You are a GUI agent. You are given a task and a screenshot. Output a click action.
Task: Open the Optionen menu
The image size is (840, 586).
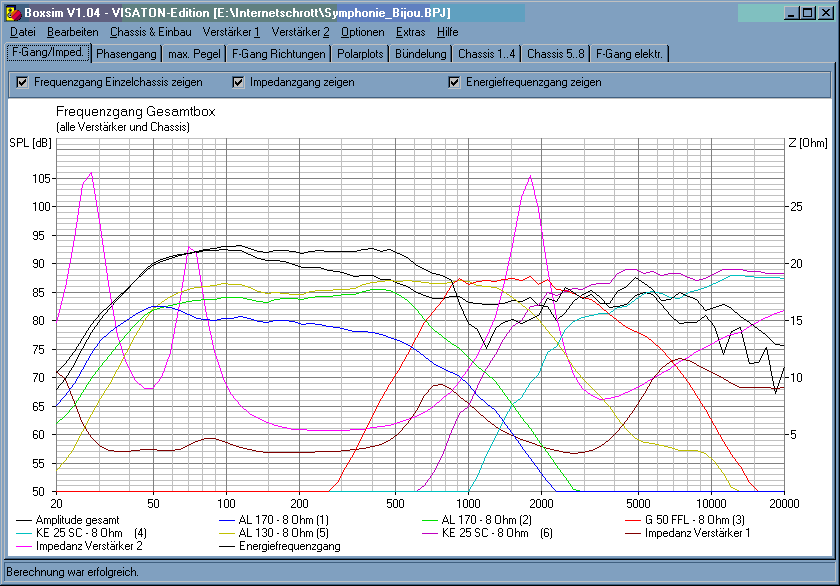click(363, 32)
